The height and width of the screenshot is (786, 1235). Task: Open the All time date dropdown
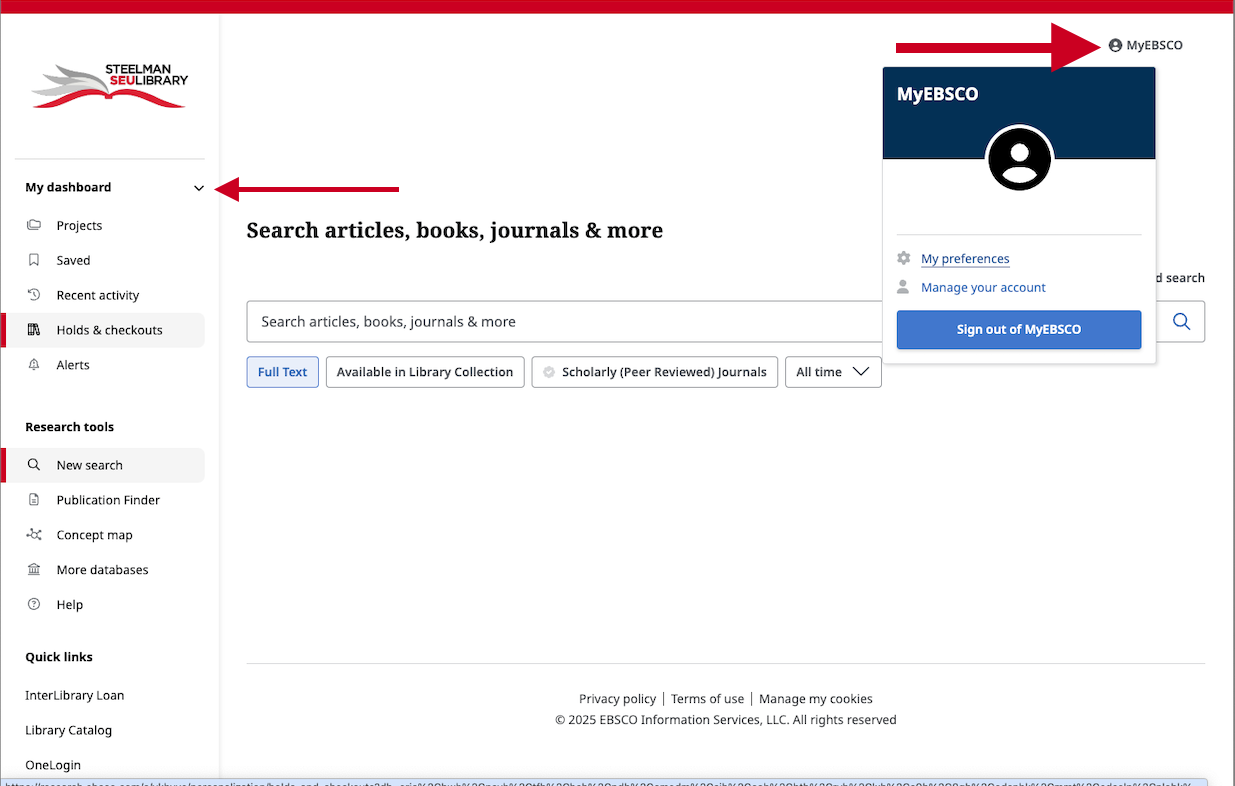[833, 371]
